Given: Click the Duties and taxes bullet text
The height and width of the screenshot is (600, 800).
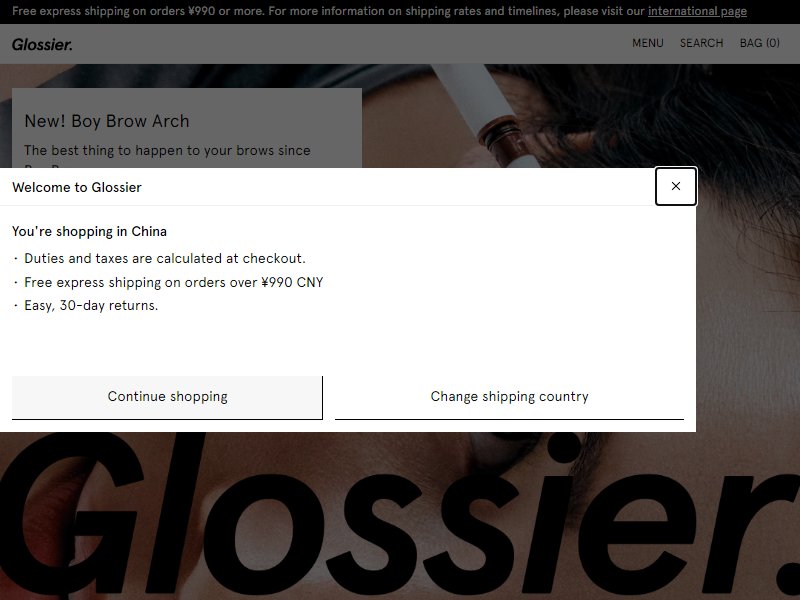Looking at the screenshot, I should click(x=165, y=259).
